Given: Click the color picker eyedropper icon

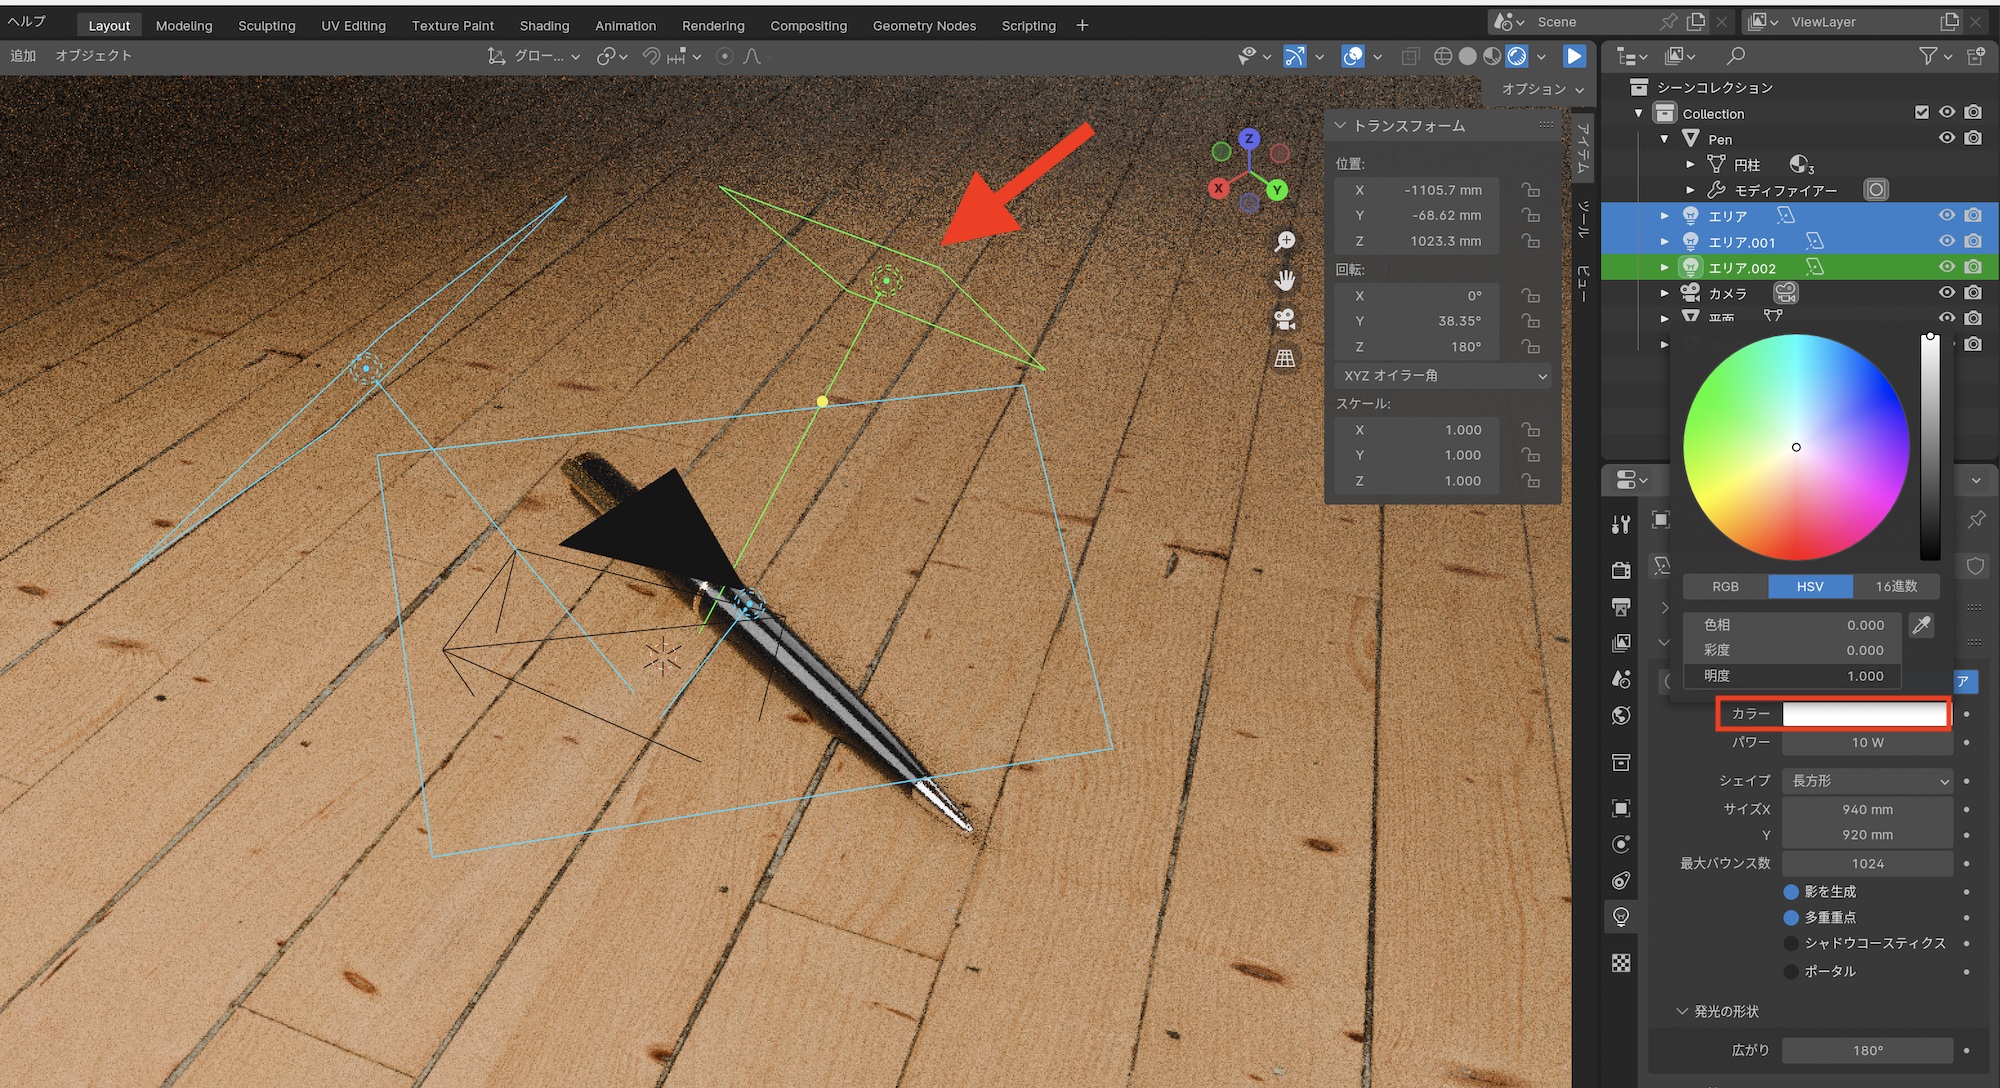Looking at the screenshot, I should (x=1921, y=625).
